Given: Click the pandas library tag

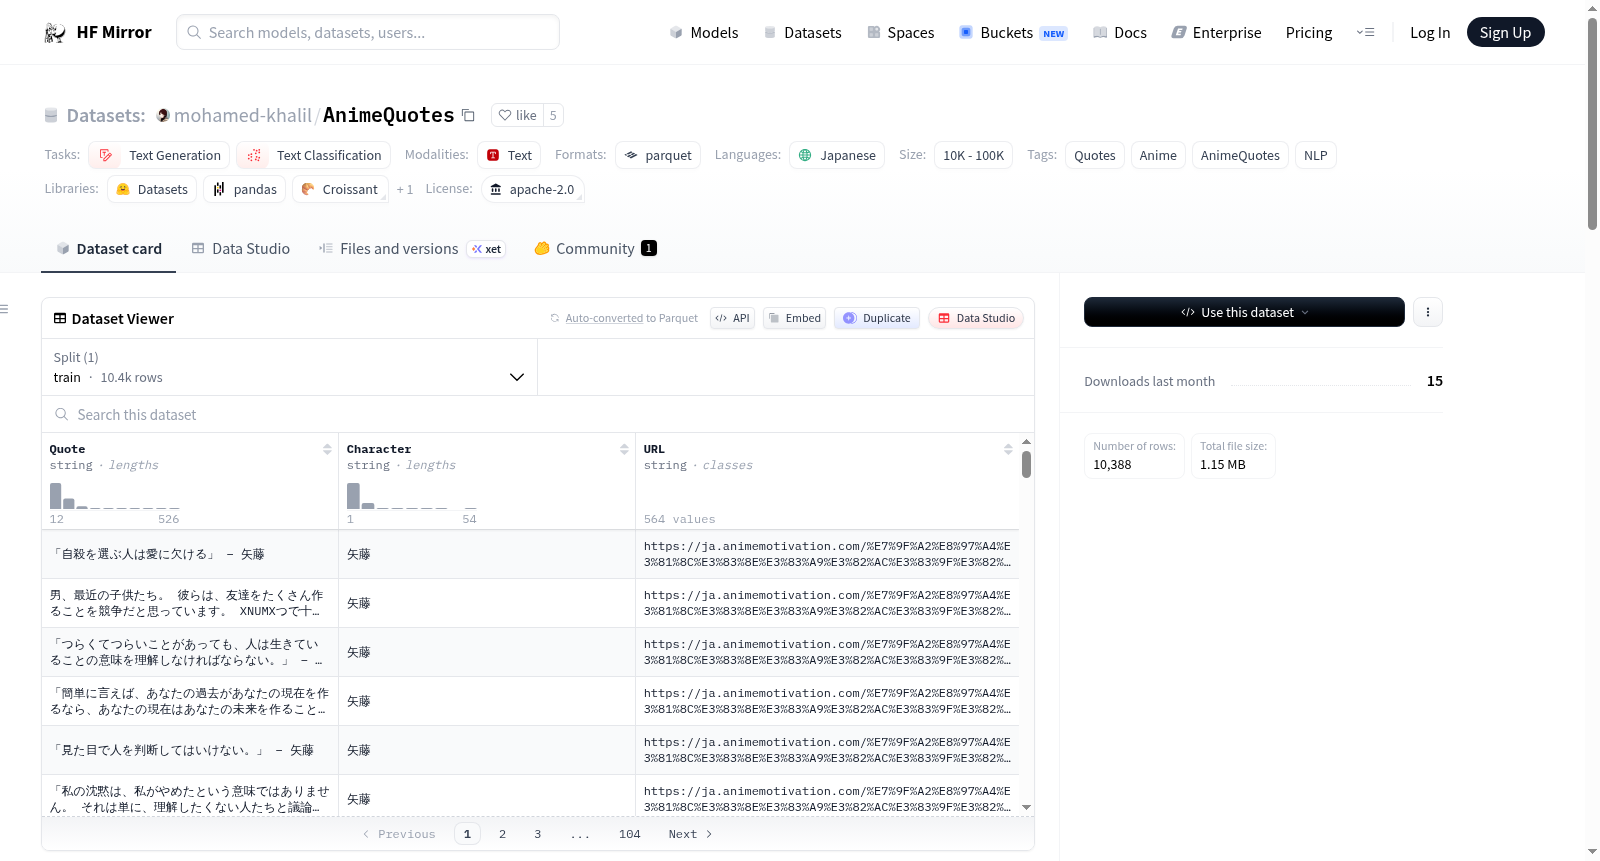Looking at the screenshot, I should tap(245, 189).
